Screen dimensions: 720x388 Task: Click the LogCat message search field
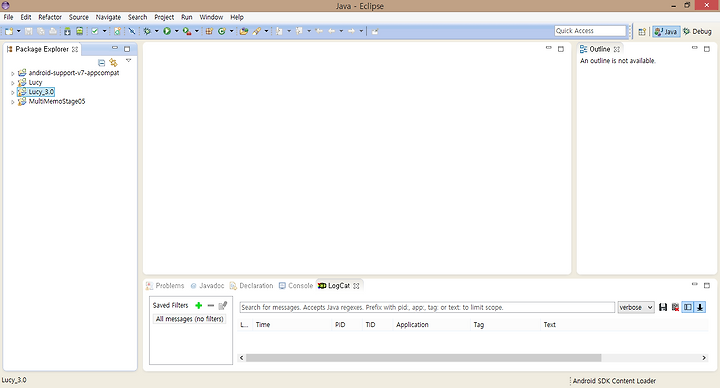click(427, 307)
